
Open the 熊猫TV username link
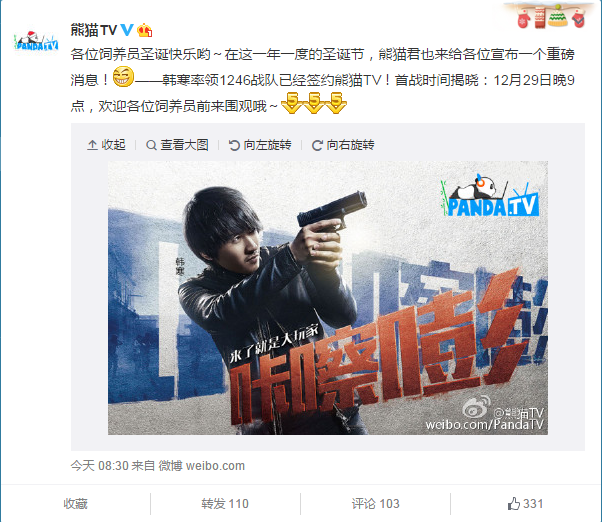[94, 30]
